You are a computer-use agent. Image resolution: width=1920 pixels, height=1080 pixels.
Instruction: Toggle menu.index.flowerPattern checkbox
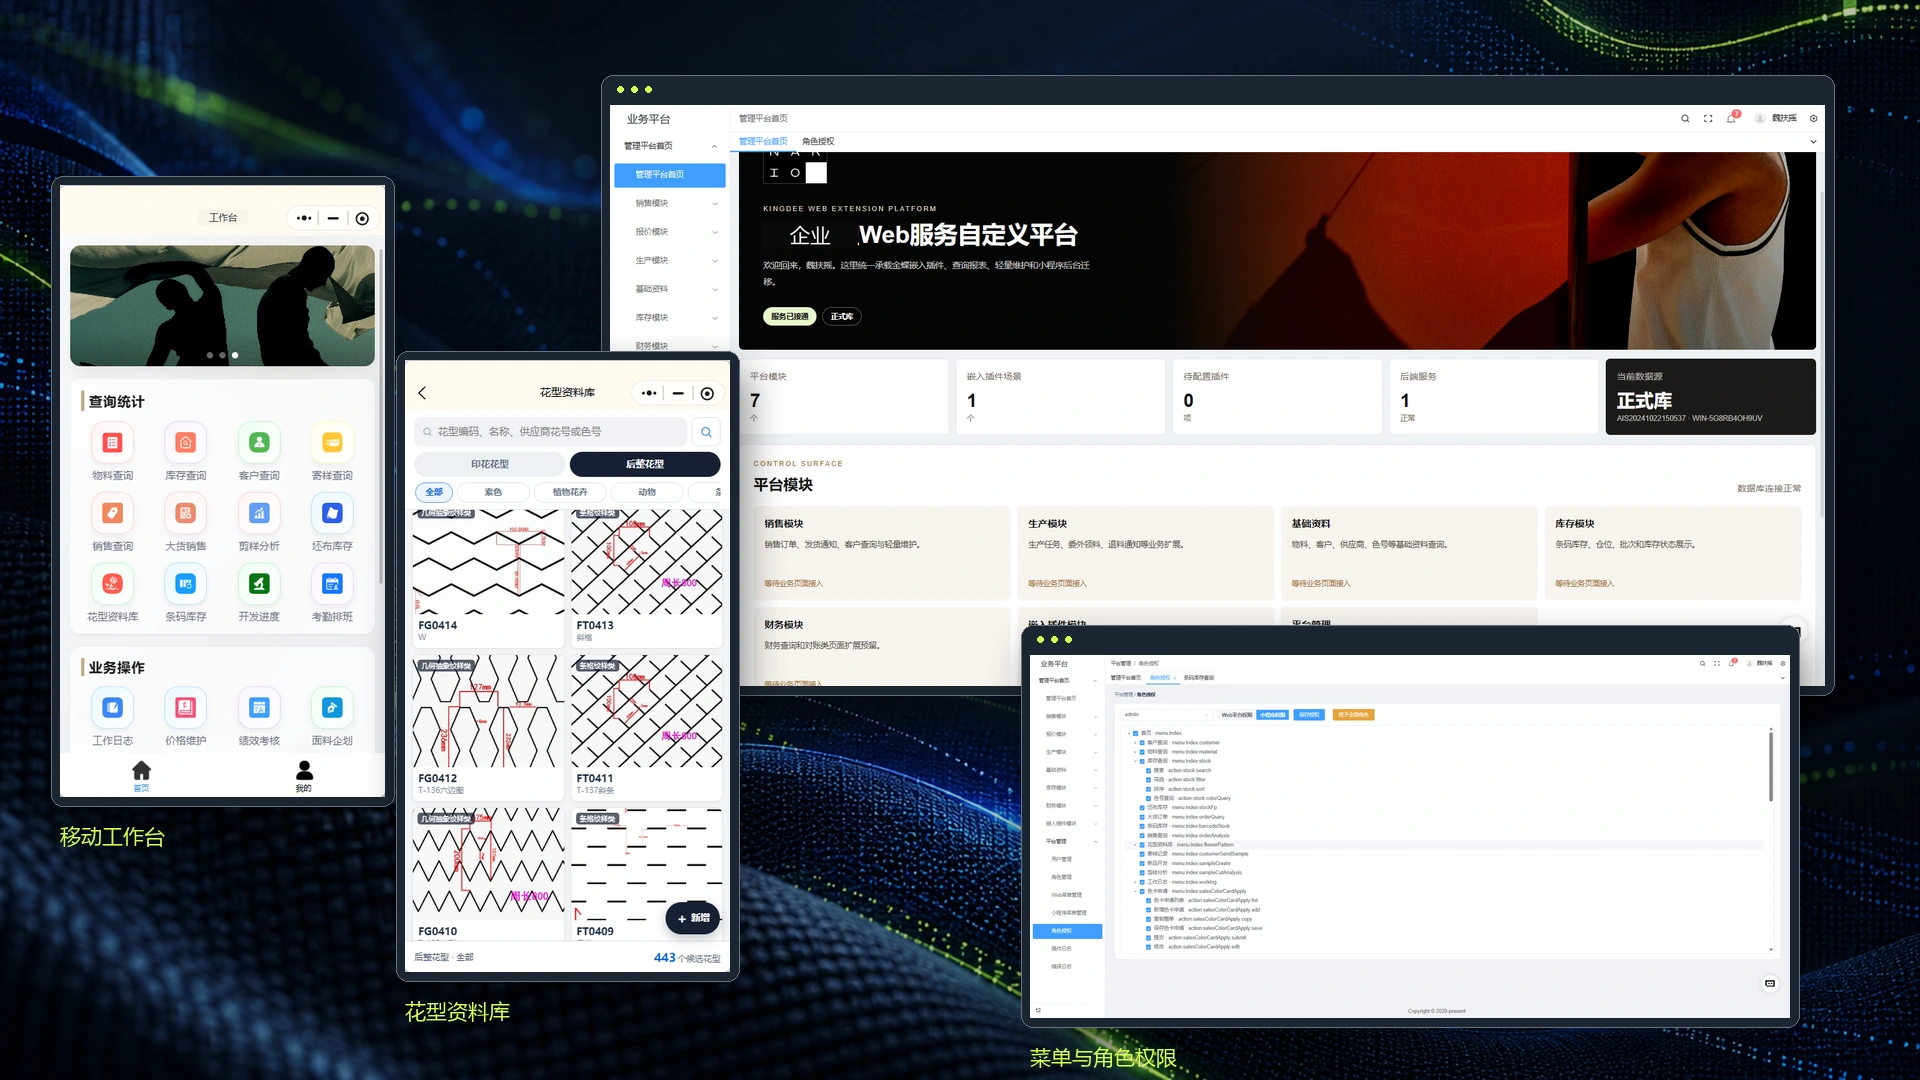tap(1142, 845)
